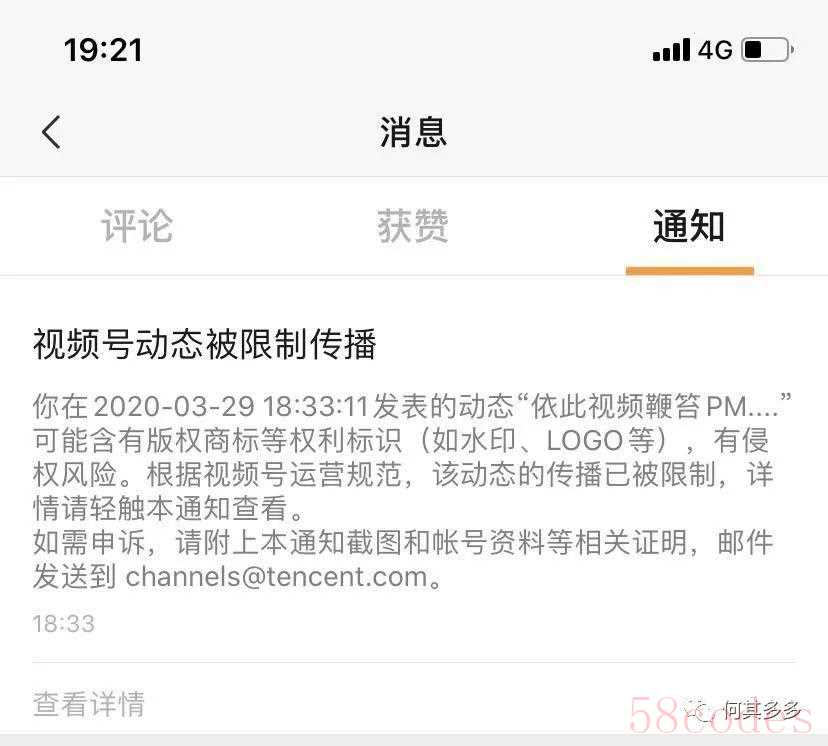Open 查看详情 for this notification
Viewport: 828px width, 746px height.
pyautogui.click(x=88, y=704)
